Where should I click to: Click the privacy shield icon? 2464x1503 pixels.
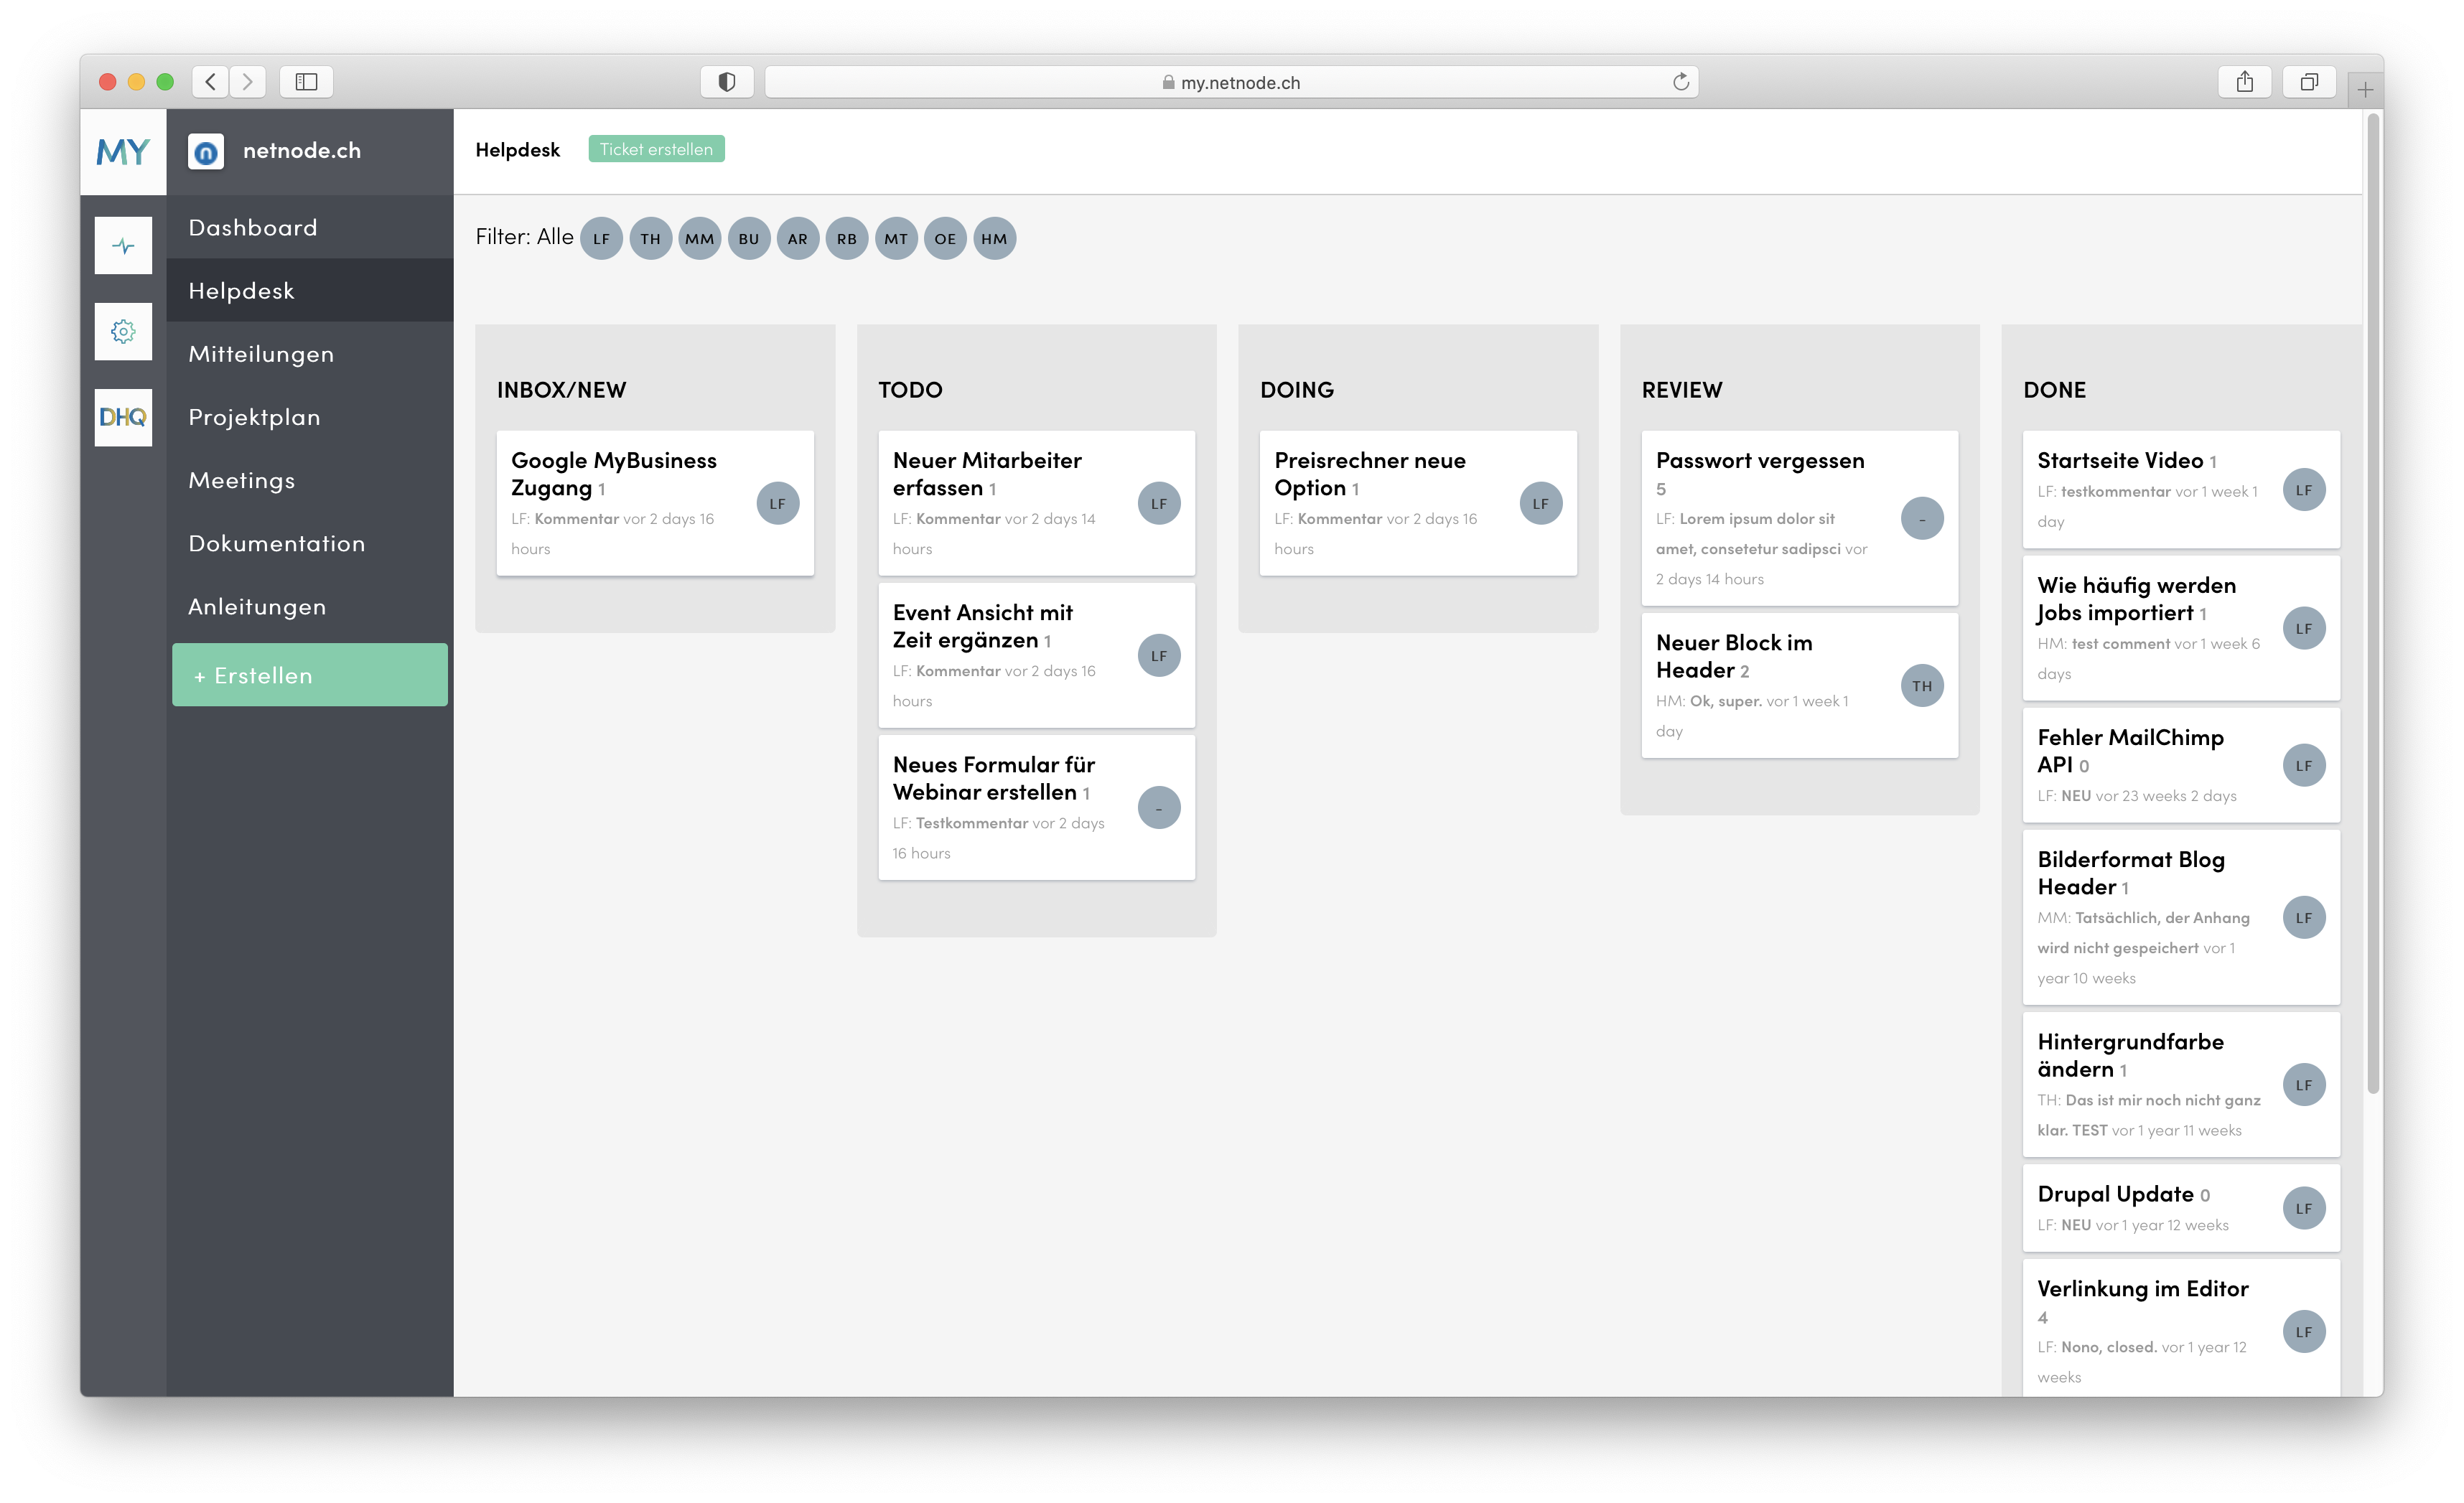click(727, 82)
